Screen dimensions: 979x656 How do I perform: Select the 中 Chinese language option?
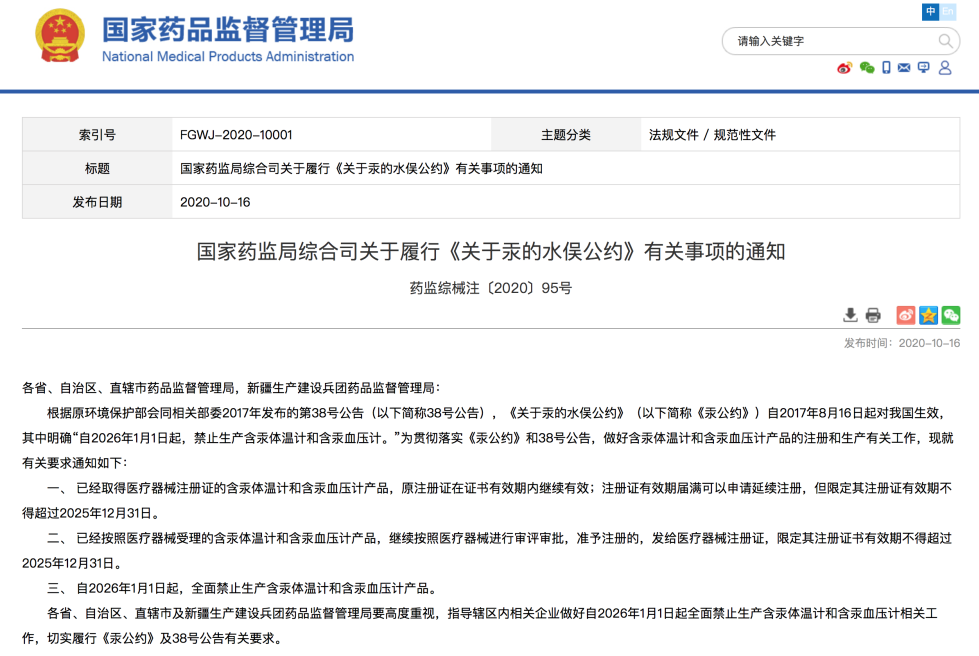tap(931, 12)
